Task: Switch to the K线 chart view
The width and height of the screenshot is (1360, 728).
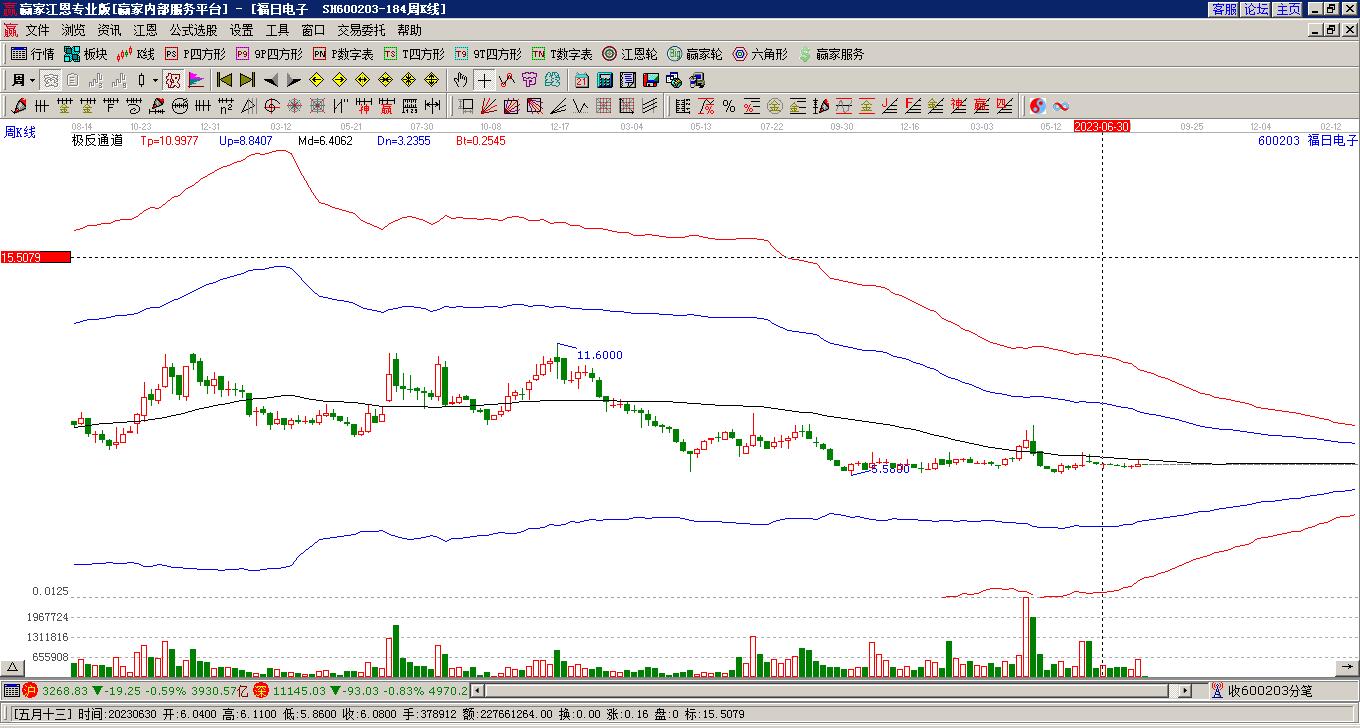Action: coord(136,54)
